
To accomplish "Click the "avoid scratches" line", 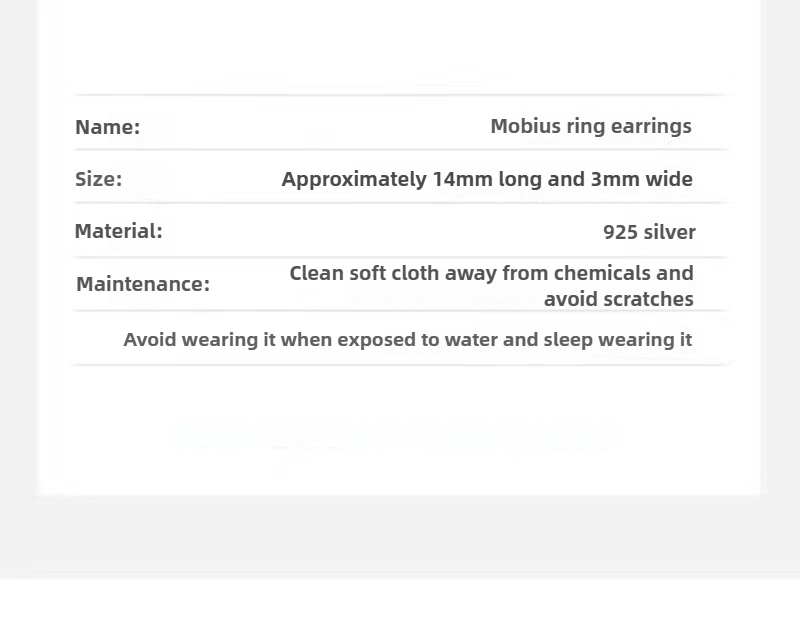I will click(x=618, y=299).
